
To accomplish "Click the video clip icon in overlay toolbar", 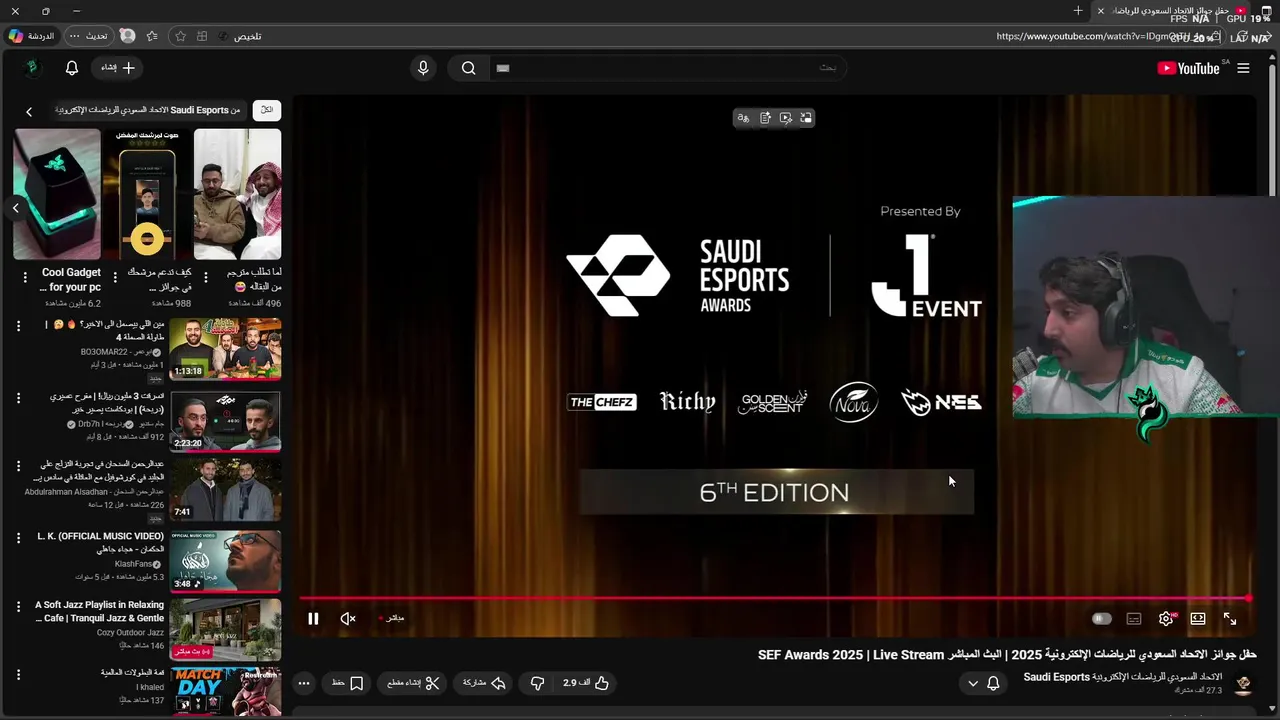I will pyautogui.click(x=786, y=118).
